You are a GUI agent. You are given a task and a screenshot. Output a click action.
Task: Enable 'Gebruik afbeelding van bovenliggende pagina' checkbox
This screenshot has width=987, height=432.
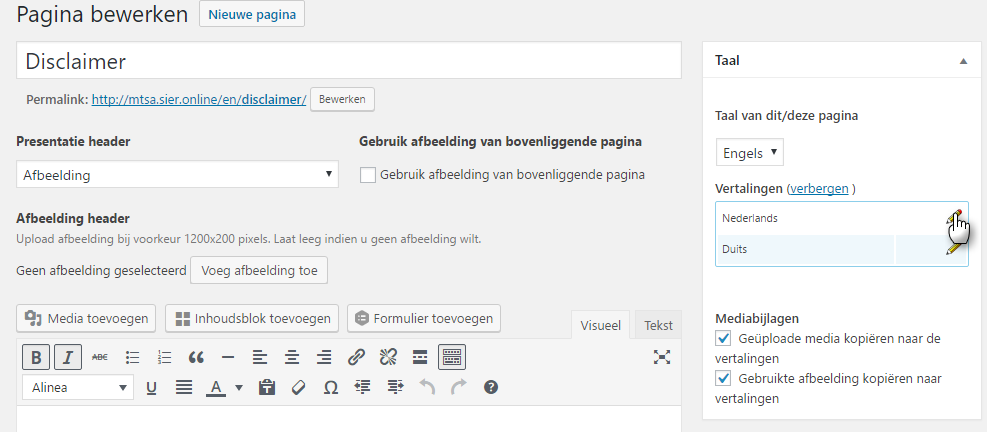pyautogui.click(x=368, y=175)
